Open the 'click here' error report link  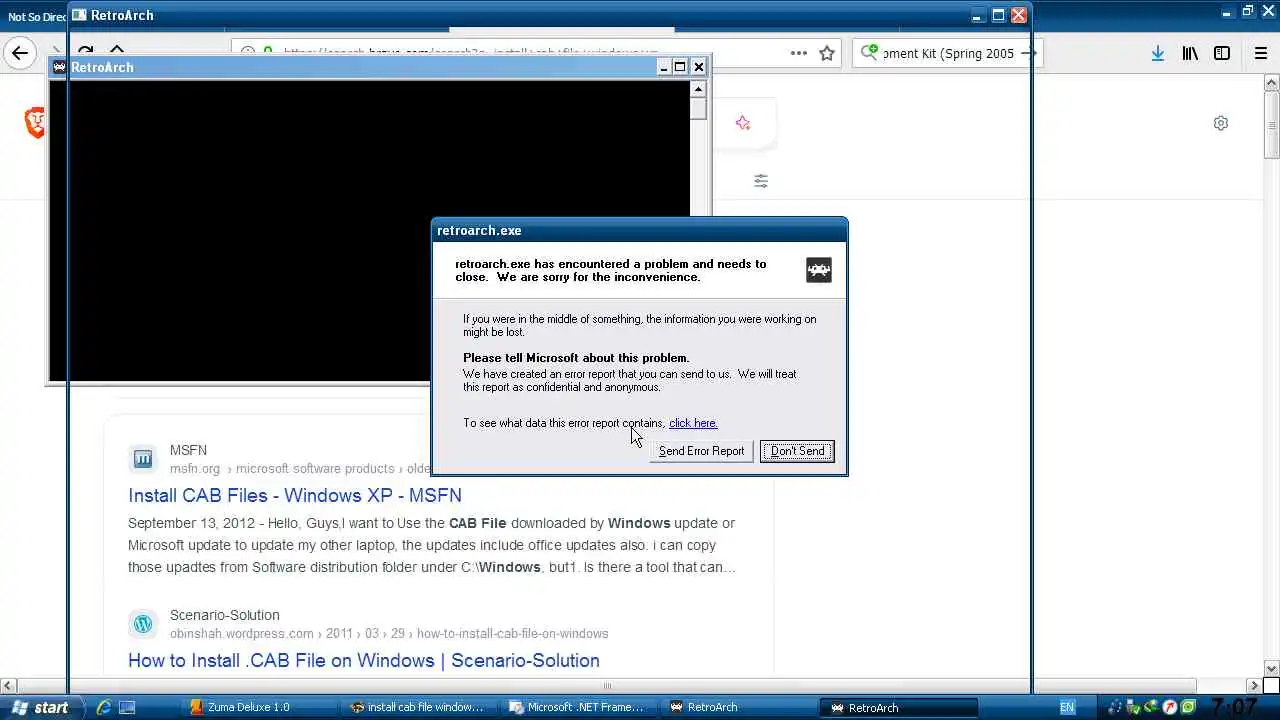(693, 423)
